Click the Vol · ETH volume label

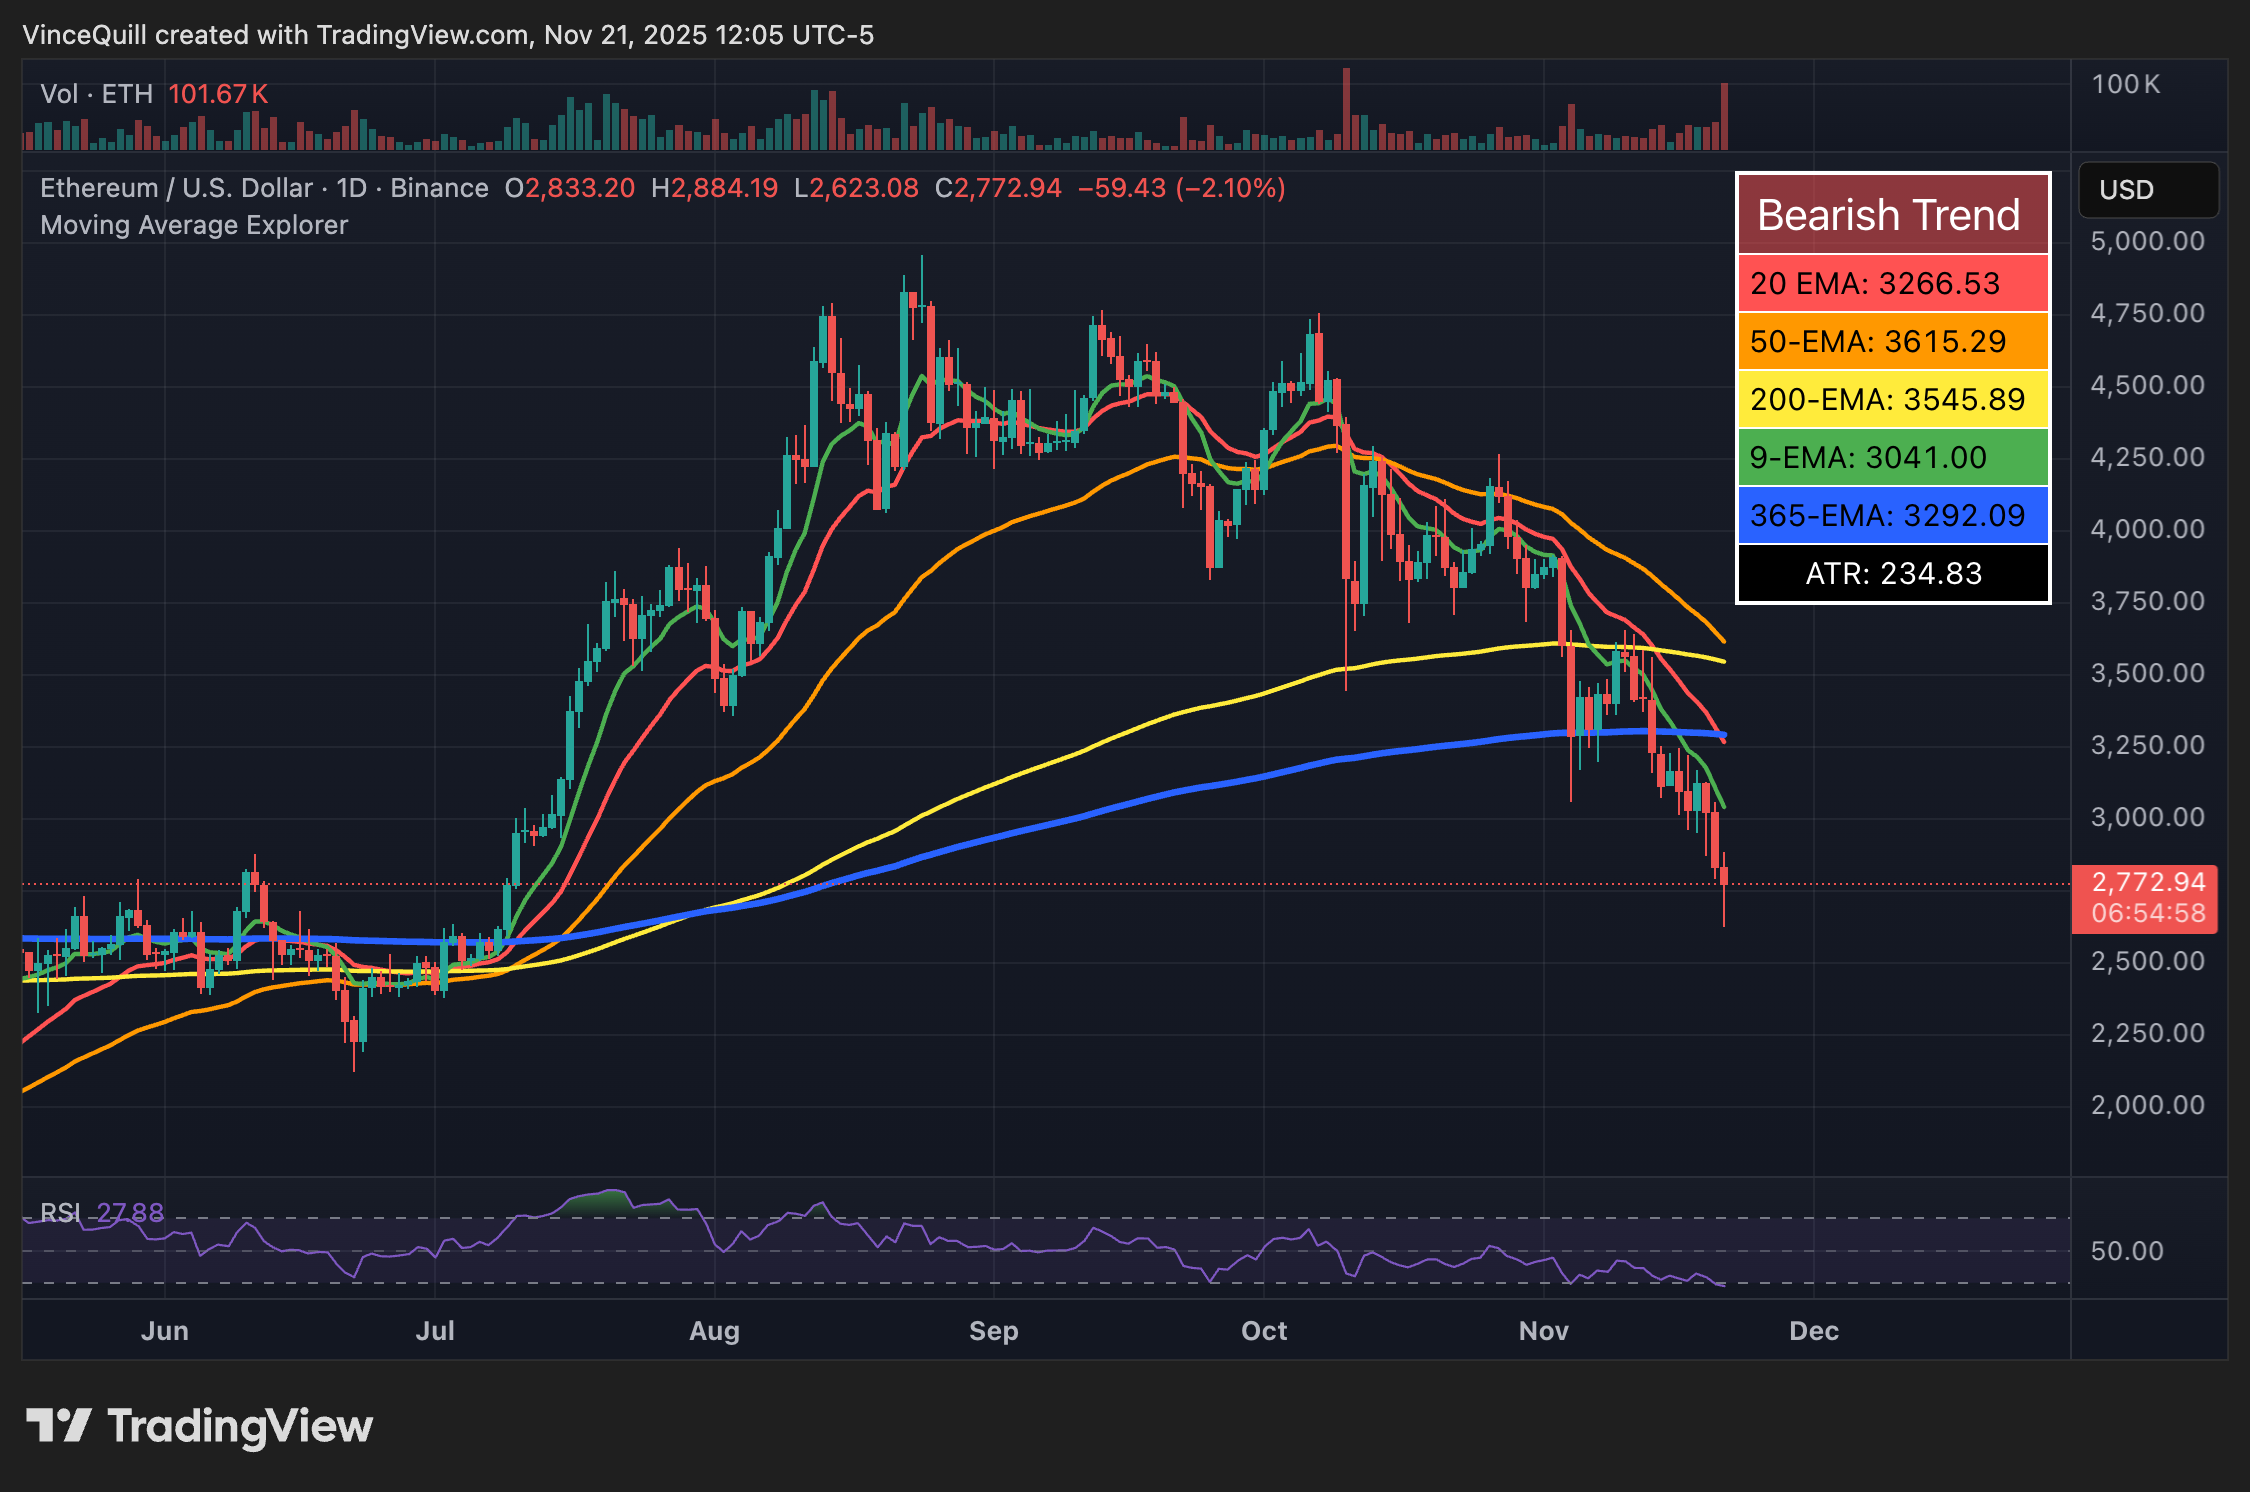click(x=96, y=93)
